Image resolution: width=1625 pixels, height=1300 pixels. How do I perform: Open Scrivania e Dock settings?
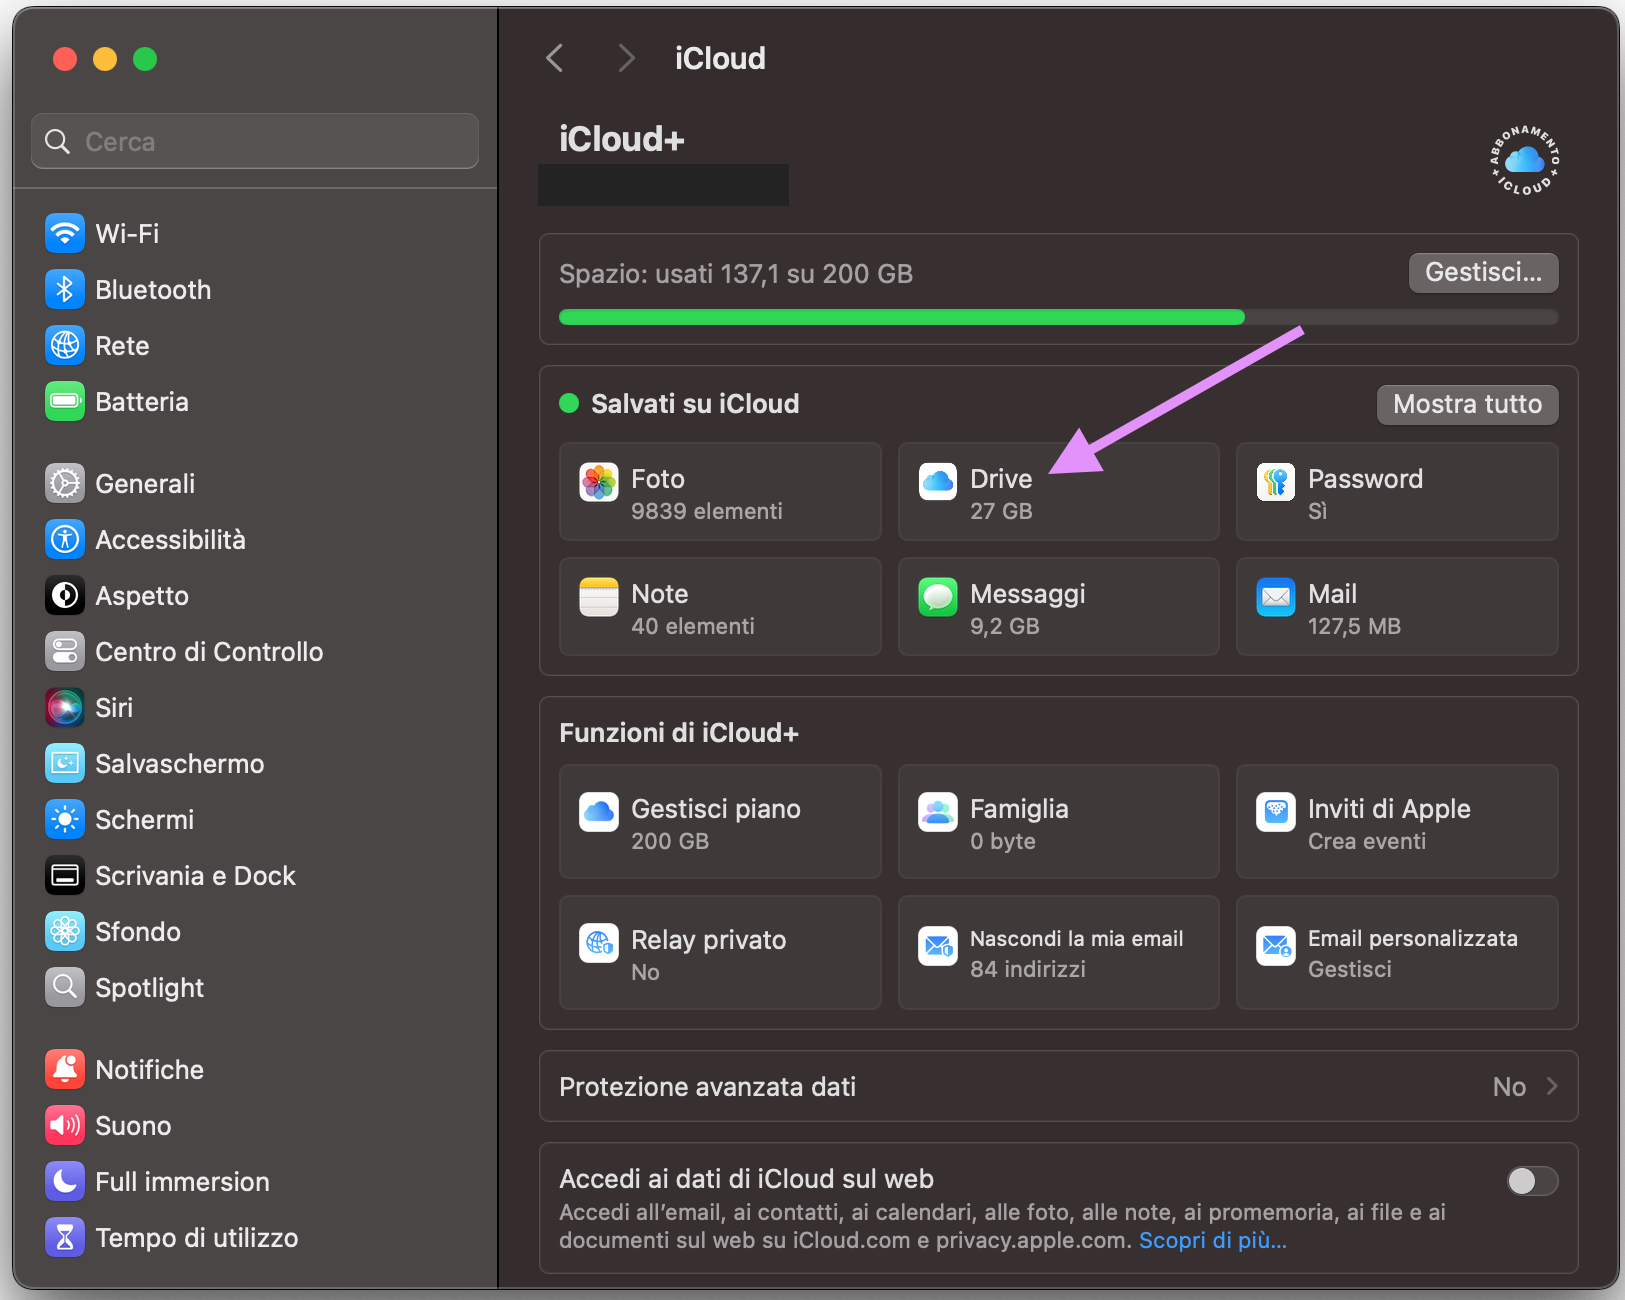[x=64, y=875]
